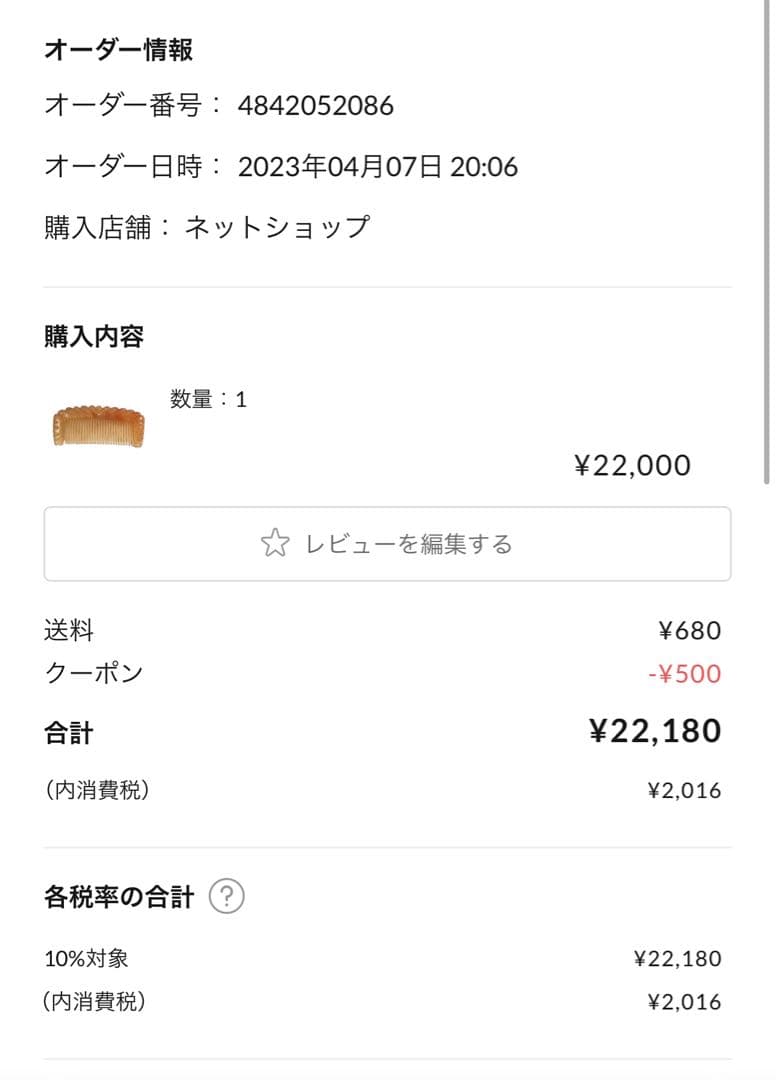The height and width of the screenshot is (1080, 776).
Task: Click the bold ¥22,180 total amount
Action: tap(655, 731)
